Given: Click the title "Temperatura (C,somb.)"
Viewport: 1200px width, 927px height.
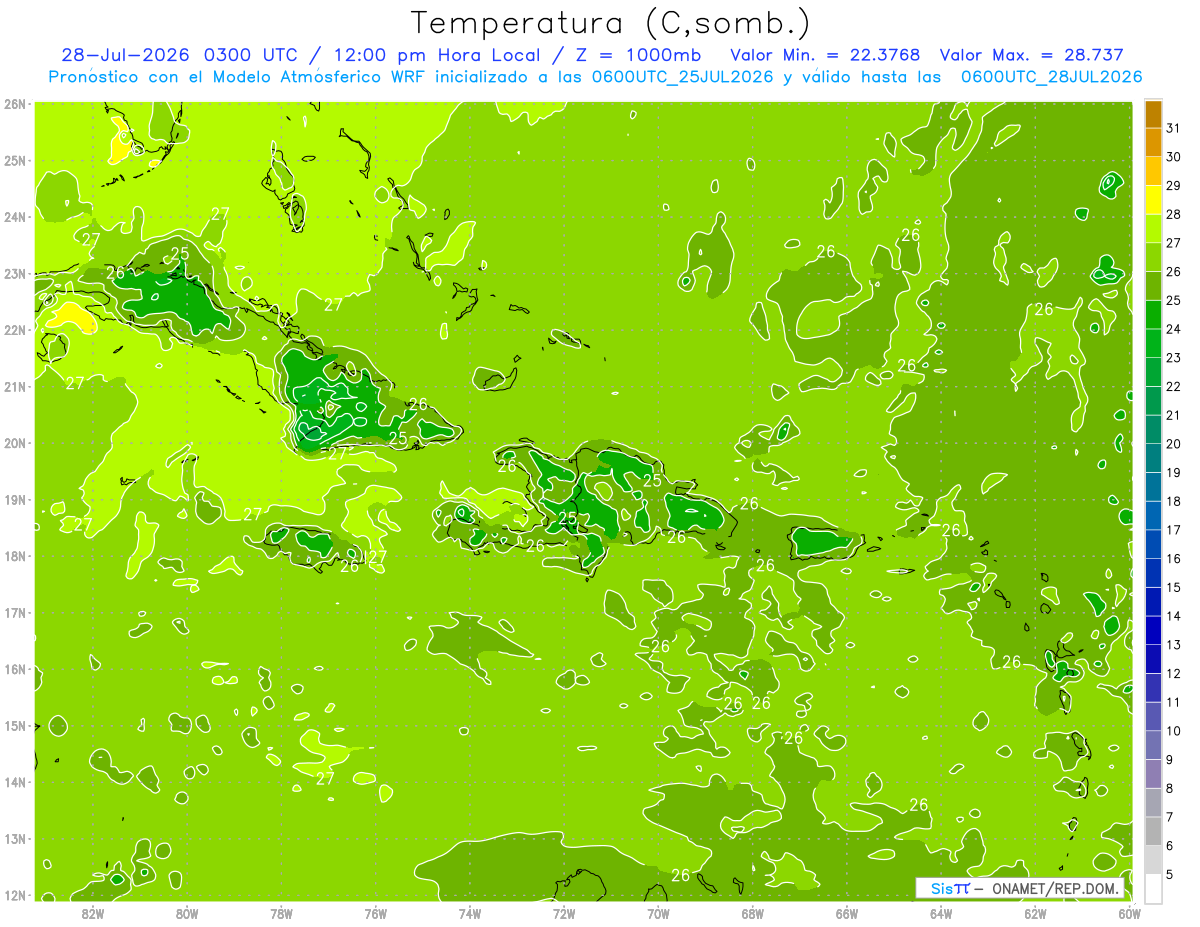Looking at the screenshot, I should click(611, 23).
